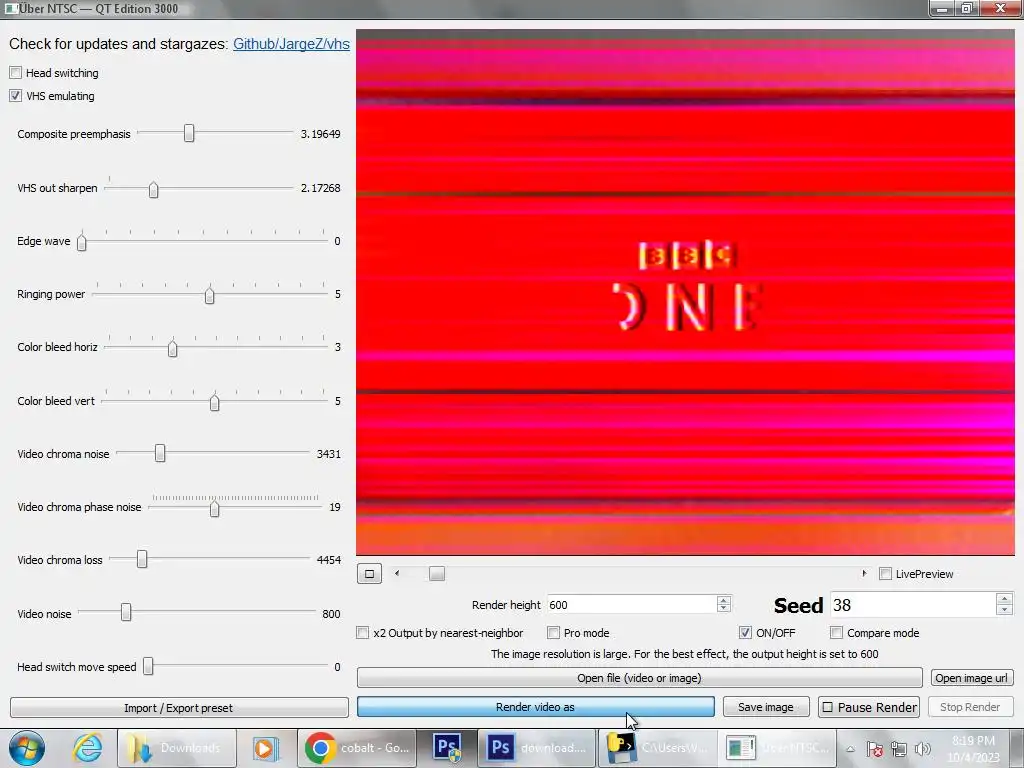Click the BBC ONE preview image

[x=685, y=292]
